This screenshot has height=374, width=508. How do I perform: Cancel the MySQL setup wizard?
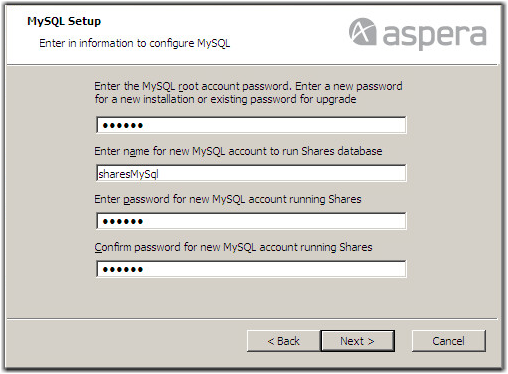448,341
